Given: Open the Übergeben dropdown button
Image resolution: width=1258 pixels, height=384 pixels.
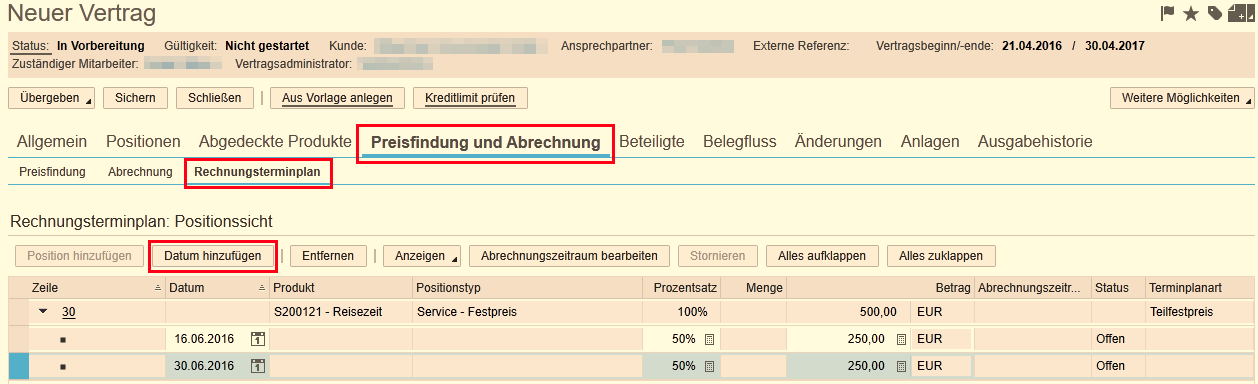Looking at the screenshot, I should (x=51, y=98).
